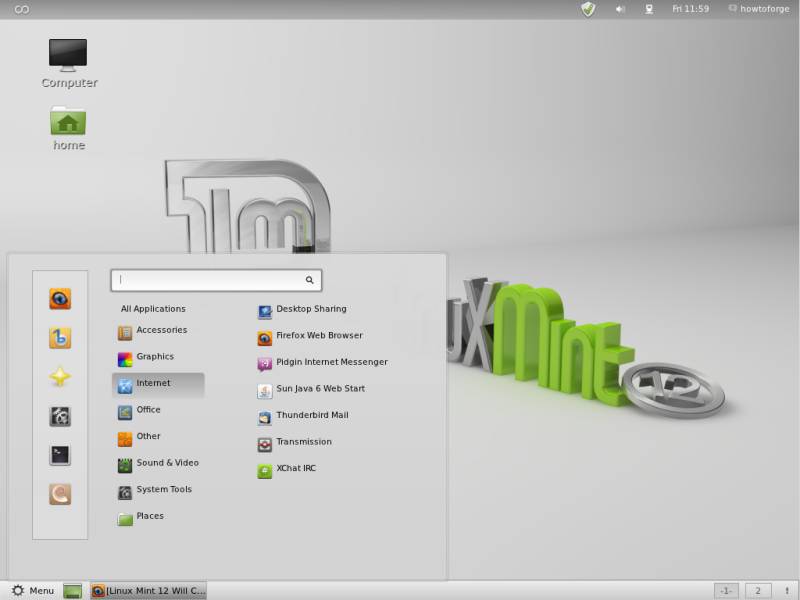Select the home folder desktop icon
The image size is (800, 600).
click(x=68, y=129)
